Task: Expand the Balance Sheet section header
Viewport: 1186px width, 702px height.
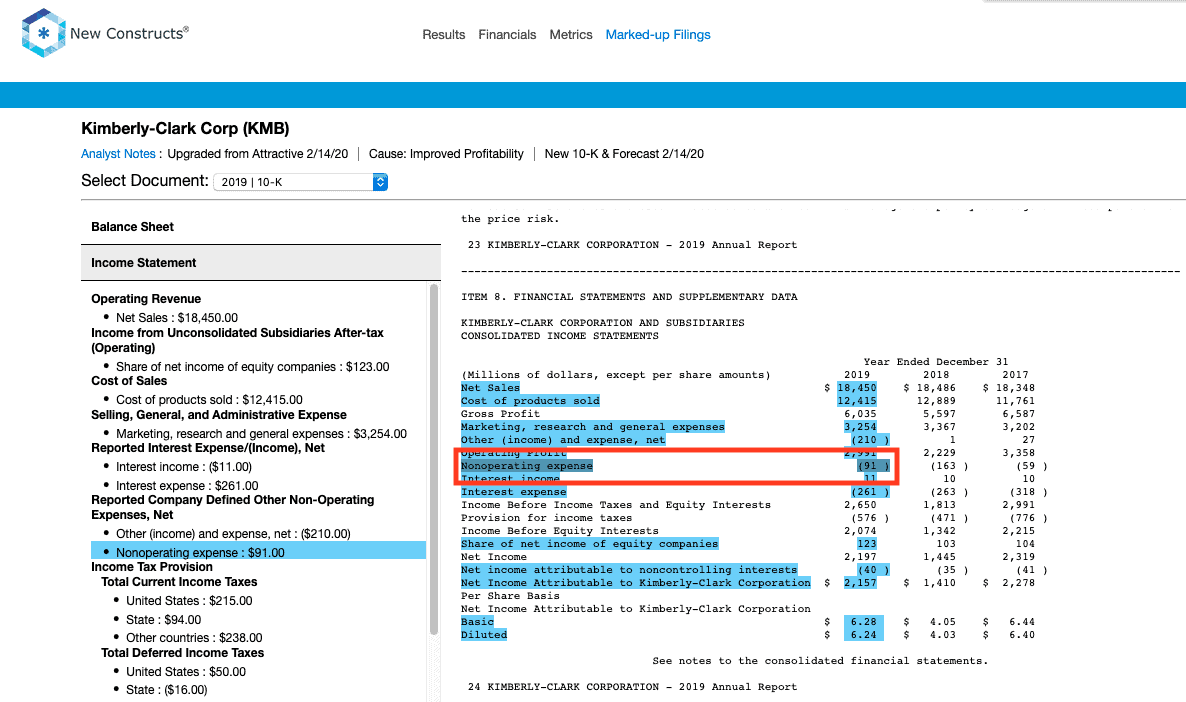Action: click(x=261, y=227)
